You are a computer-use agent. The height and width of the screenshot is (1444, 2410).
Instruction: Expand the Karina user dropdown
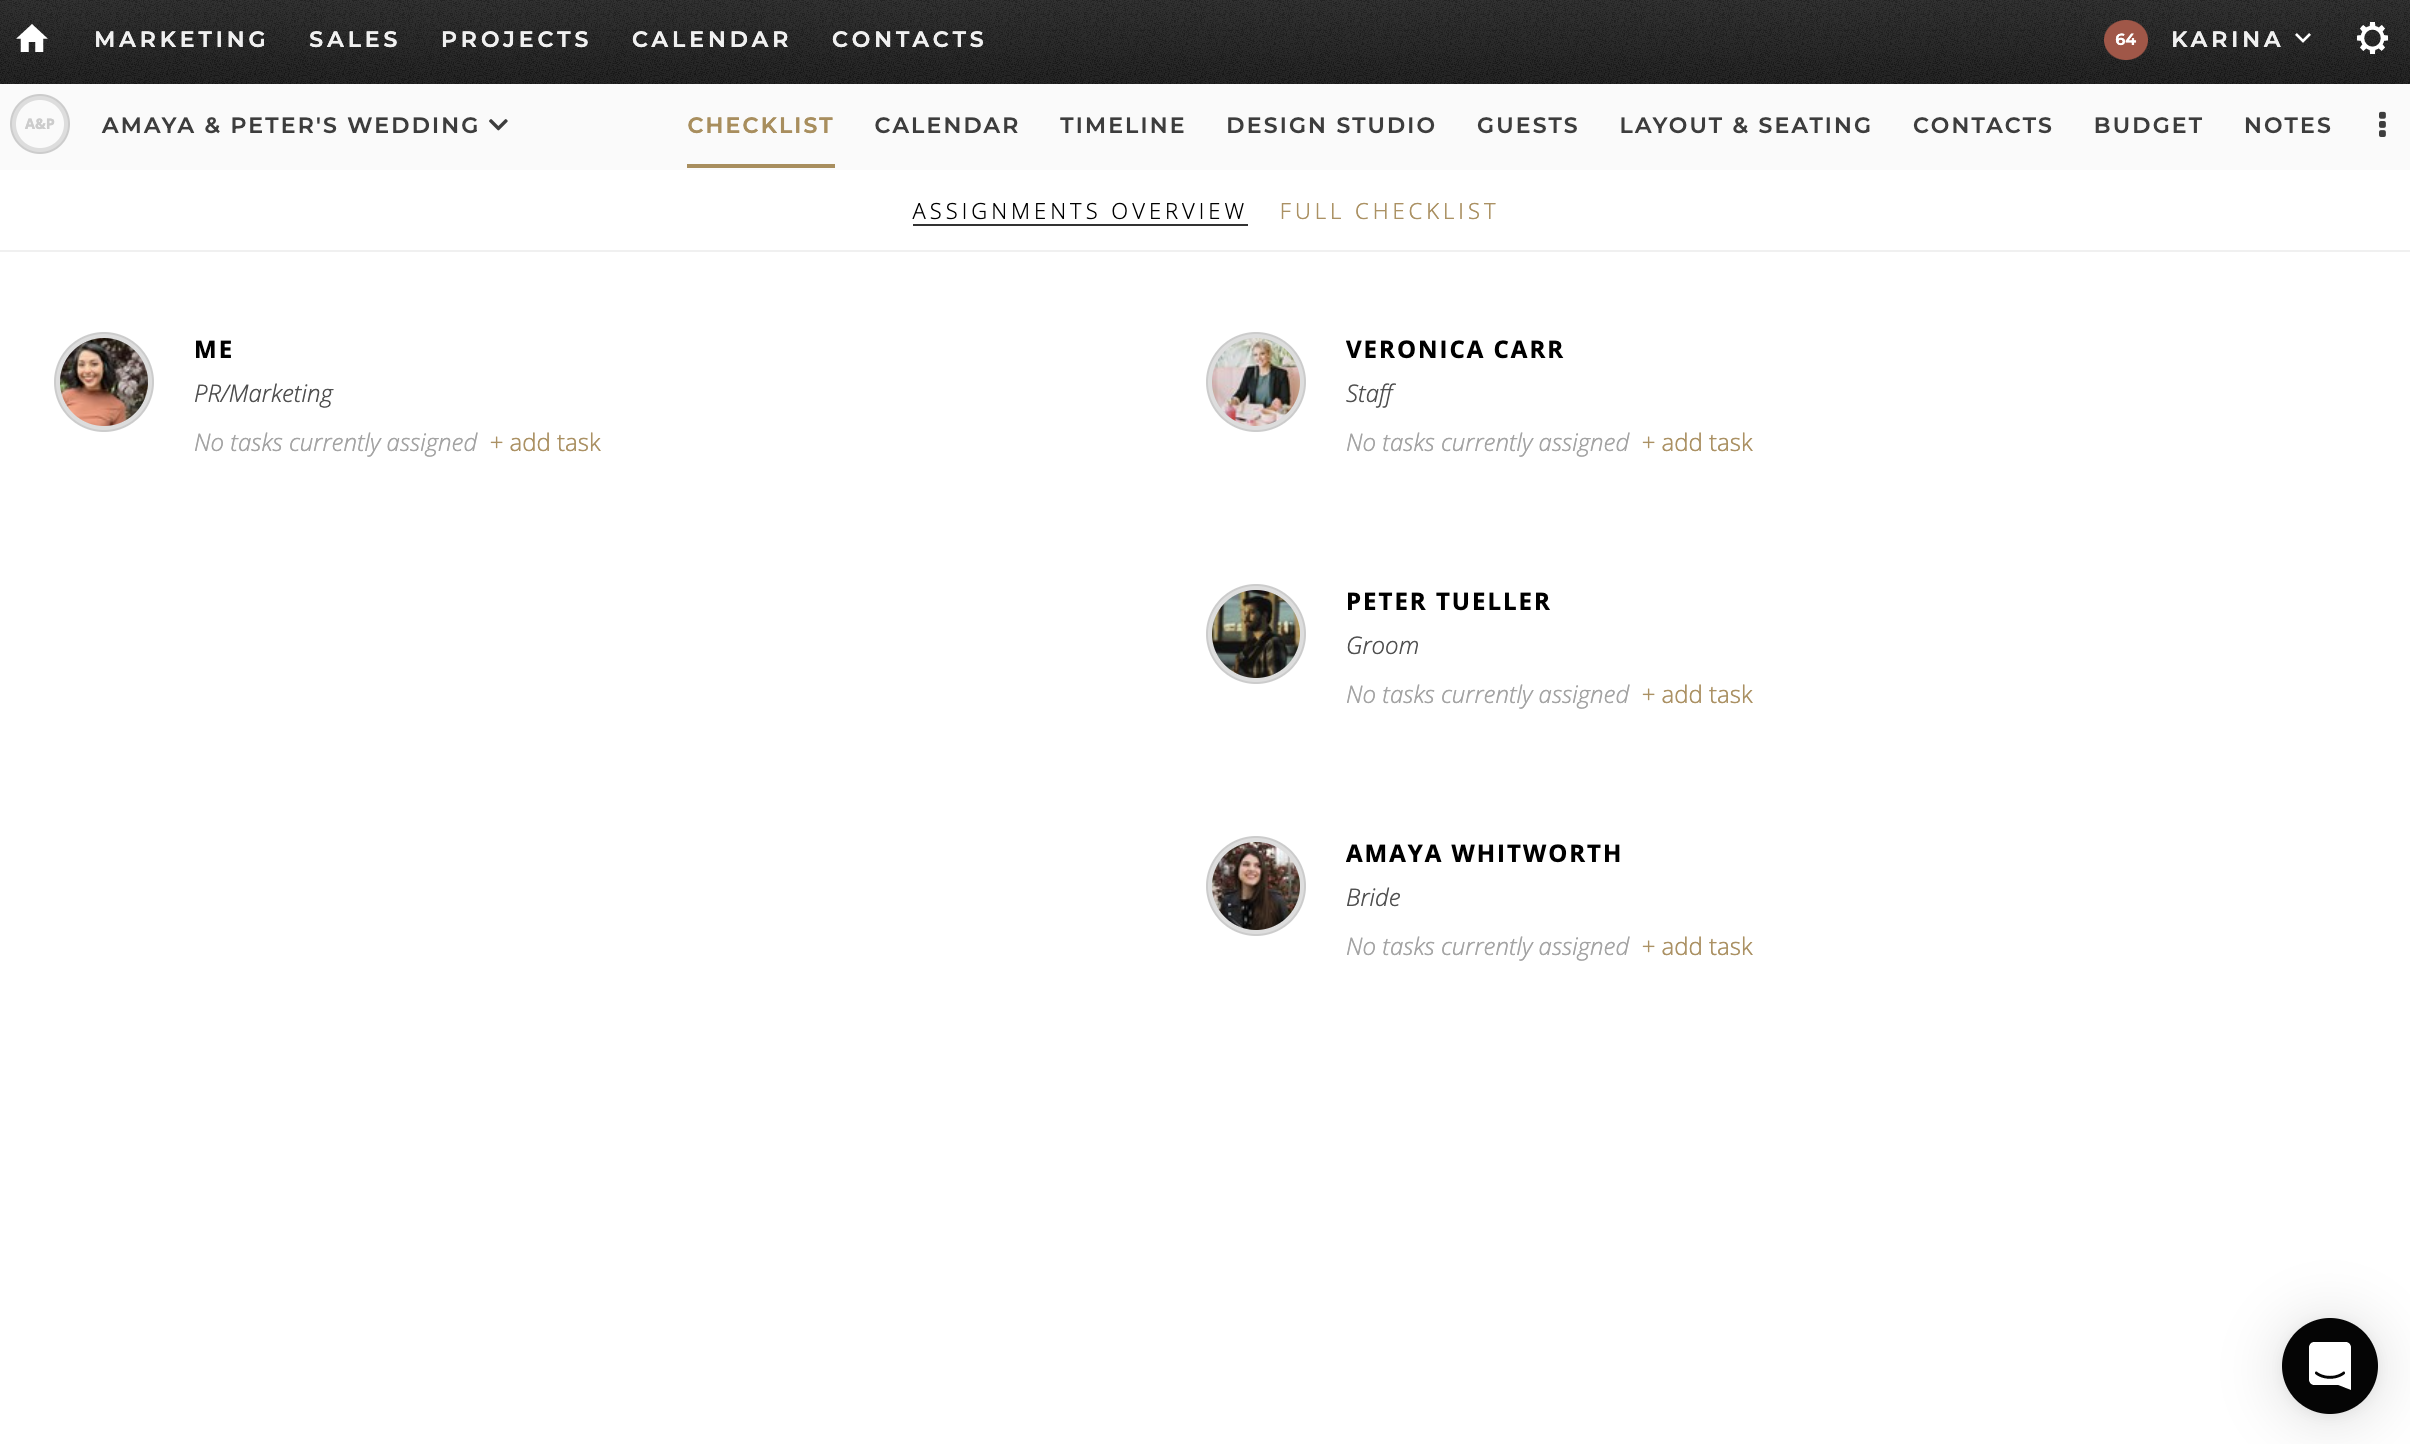(2241, 39)
